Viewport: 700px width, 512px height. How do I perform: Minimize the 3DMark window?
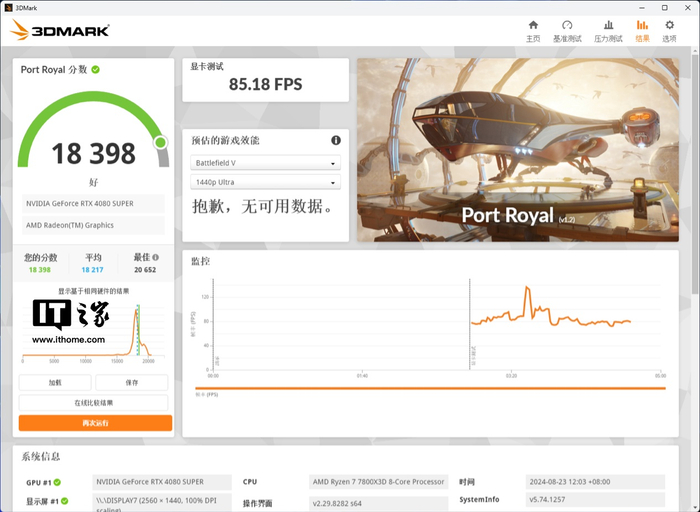[x=642, y=8]
